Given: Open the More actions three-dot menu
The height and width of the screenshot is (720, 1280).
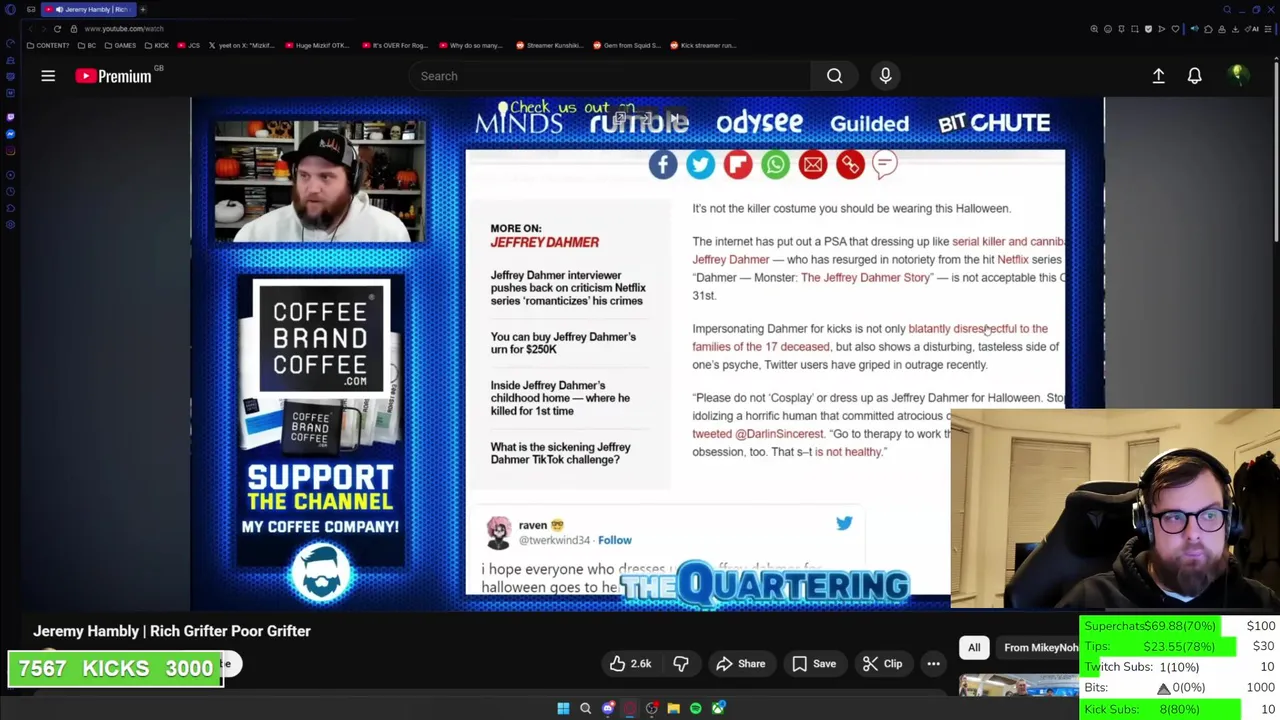Looking at the screenshot, I should [x=933, y=664].
